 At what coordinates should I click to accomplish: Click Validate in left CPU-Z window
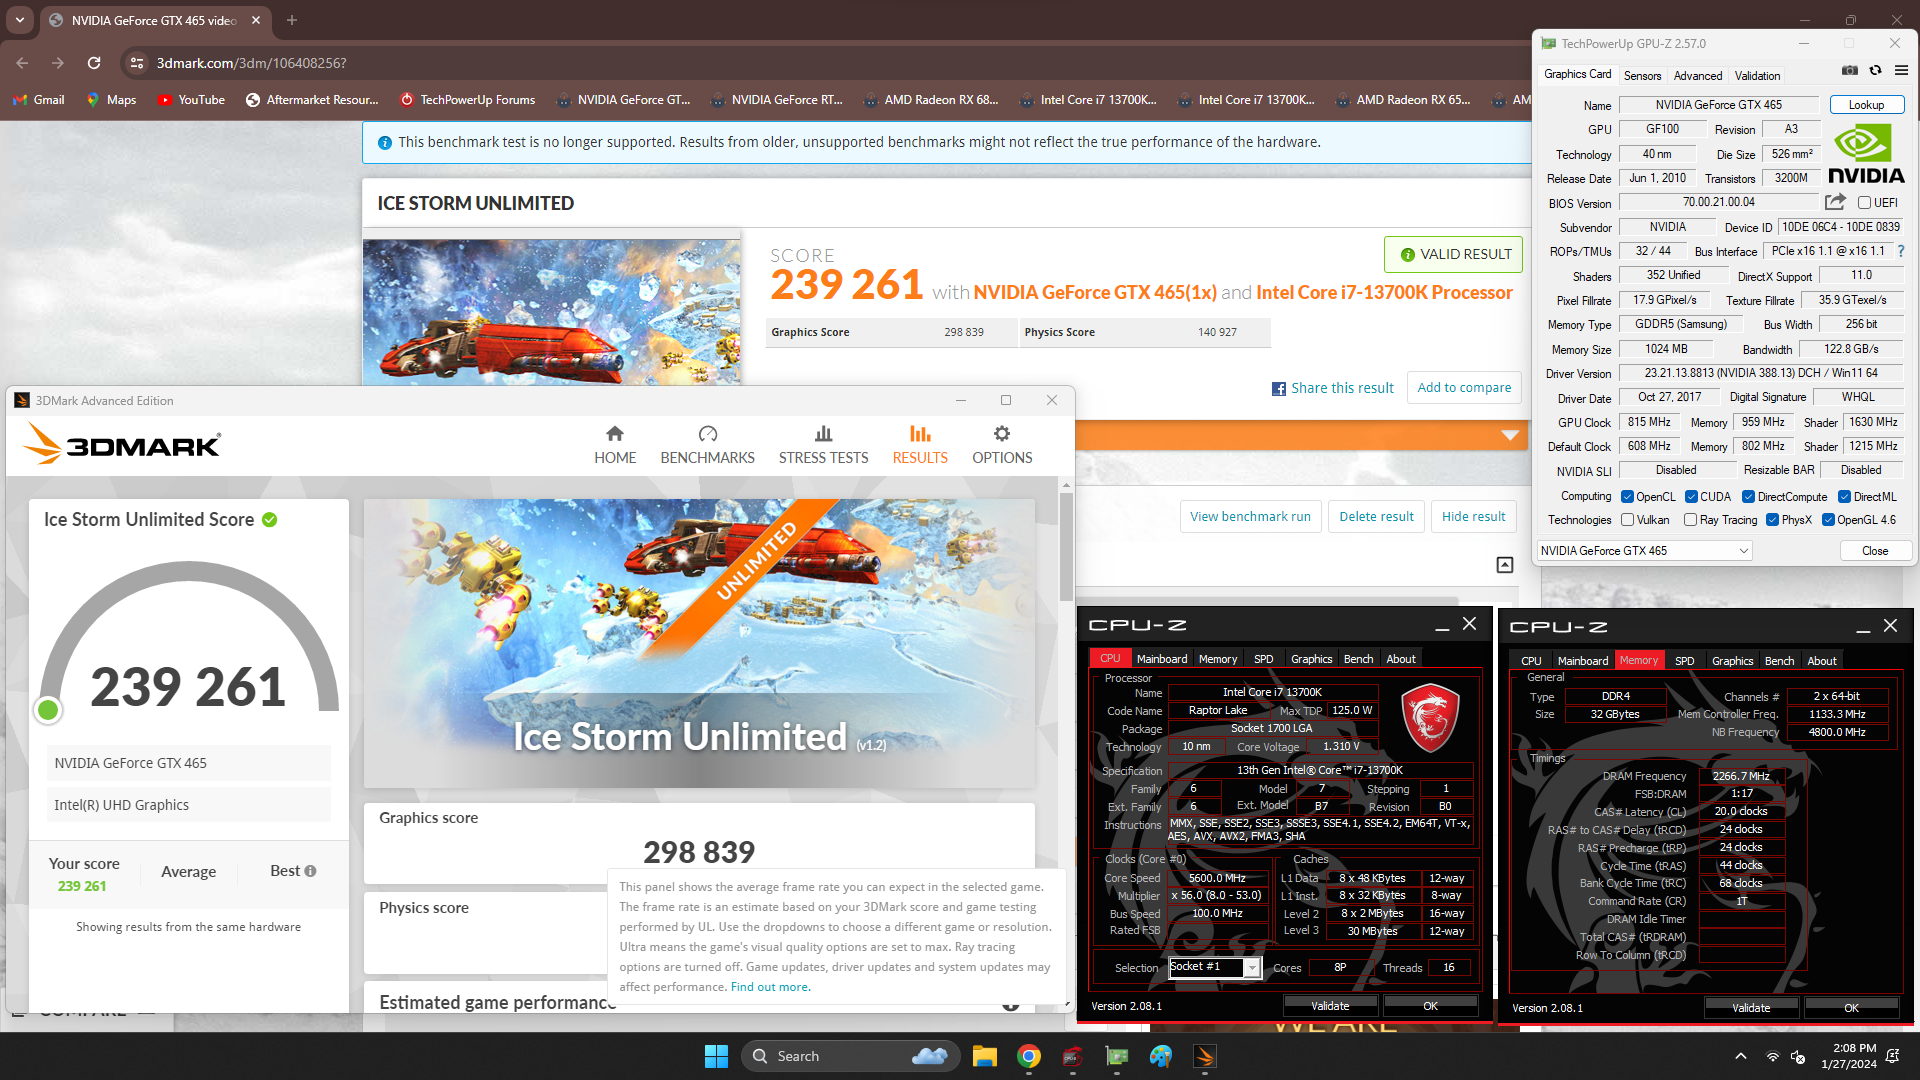pos(1330,1006)
